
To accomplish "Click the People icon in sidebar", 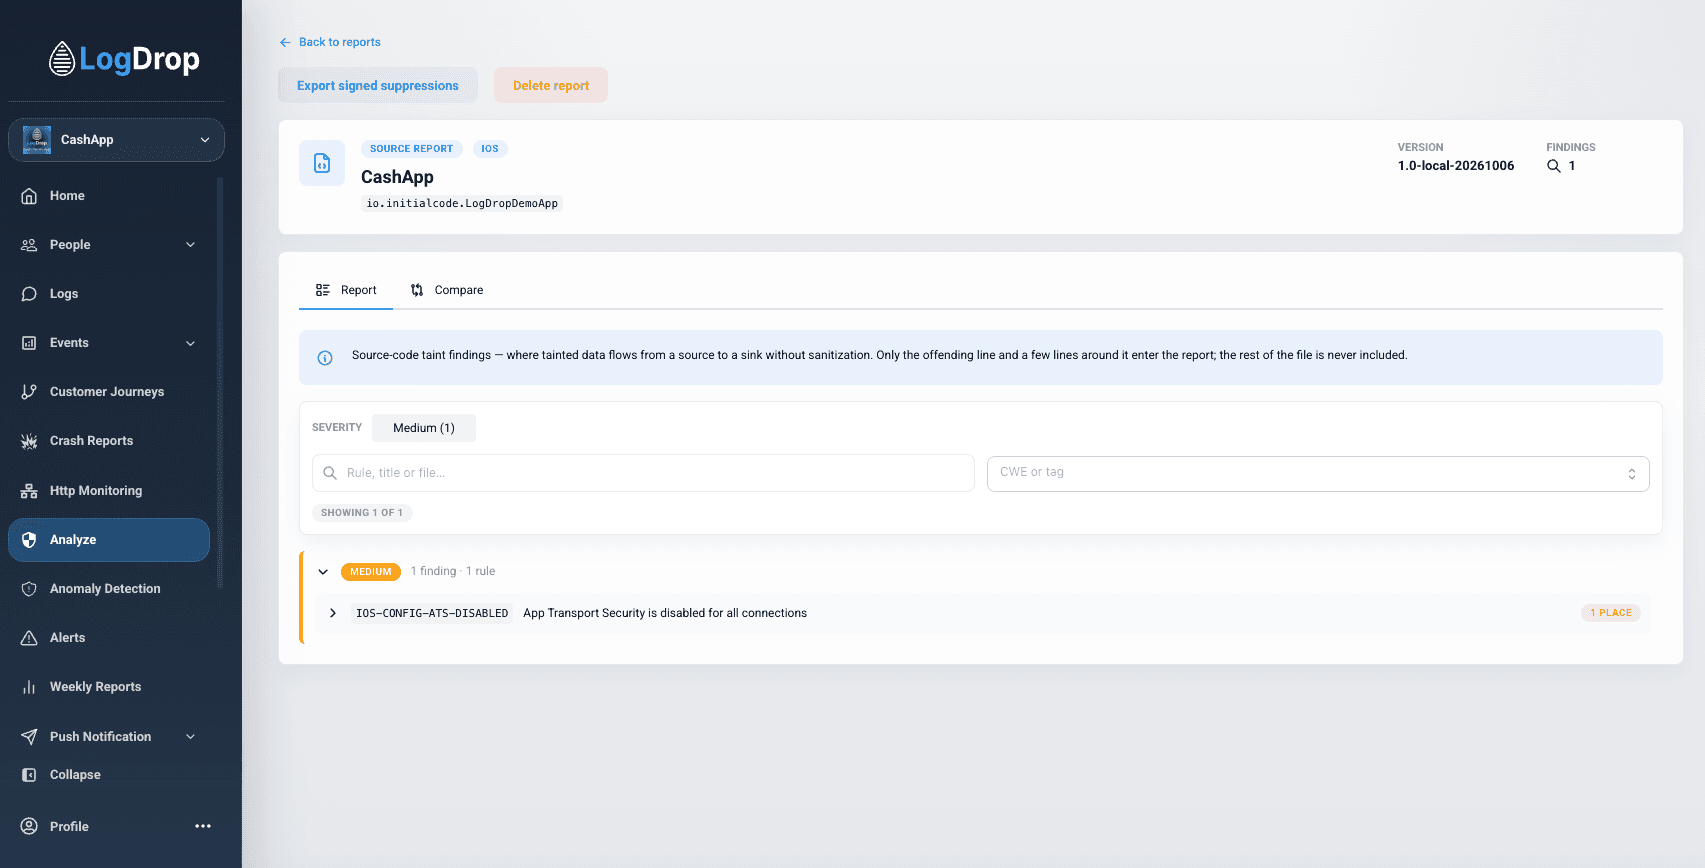I will (x=29, y=245).
